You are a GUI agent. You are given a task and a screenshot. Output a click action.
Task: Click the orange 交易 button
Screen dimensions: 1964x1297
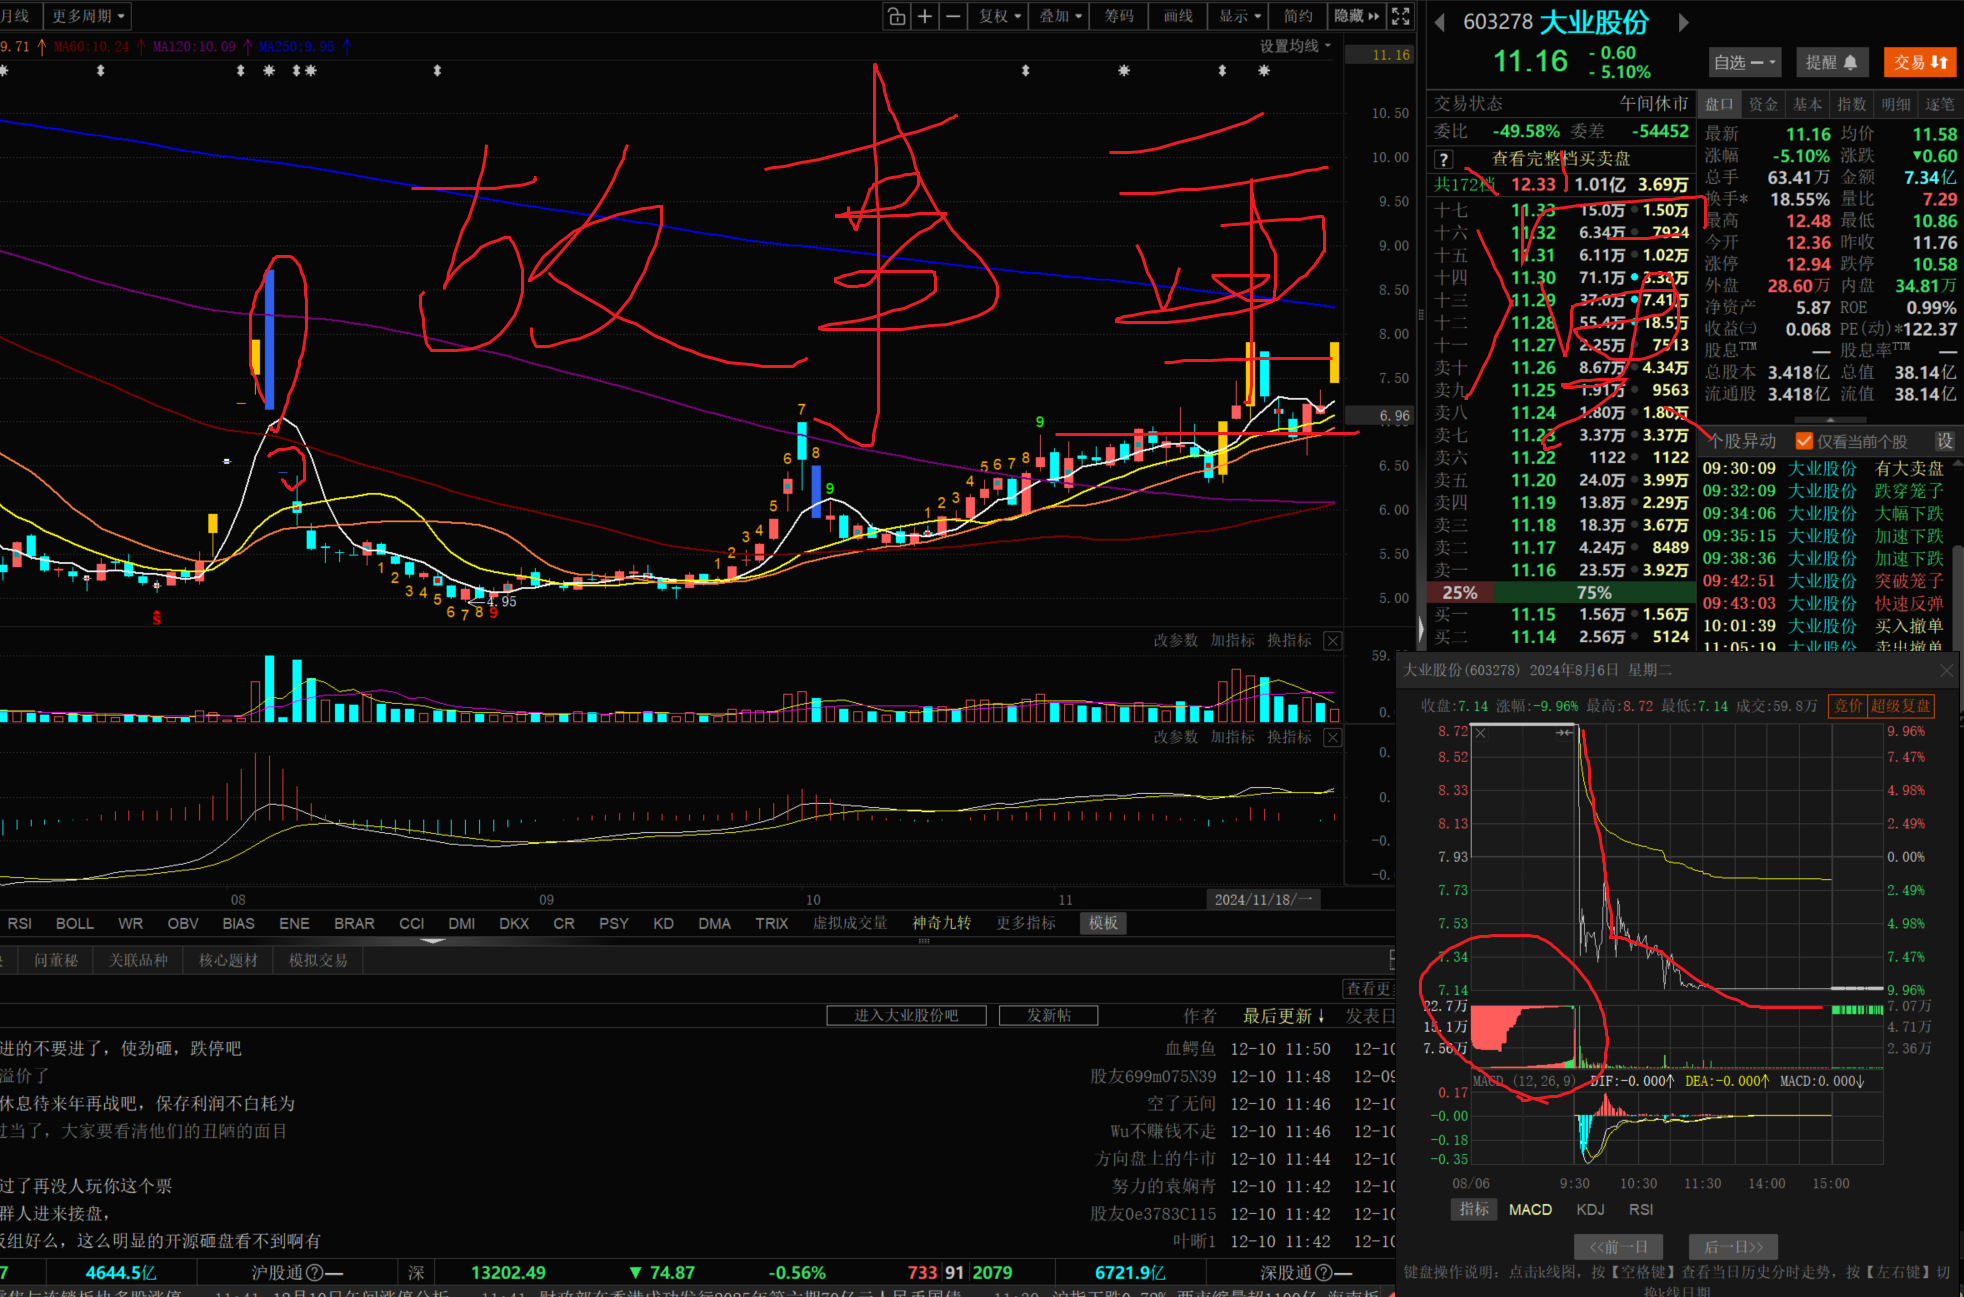[1919, 62]
